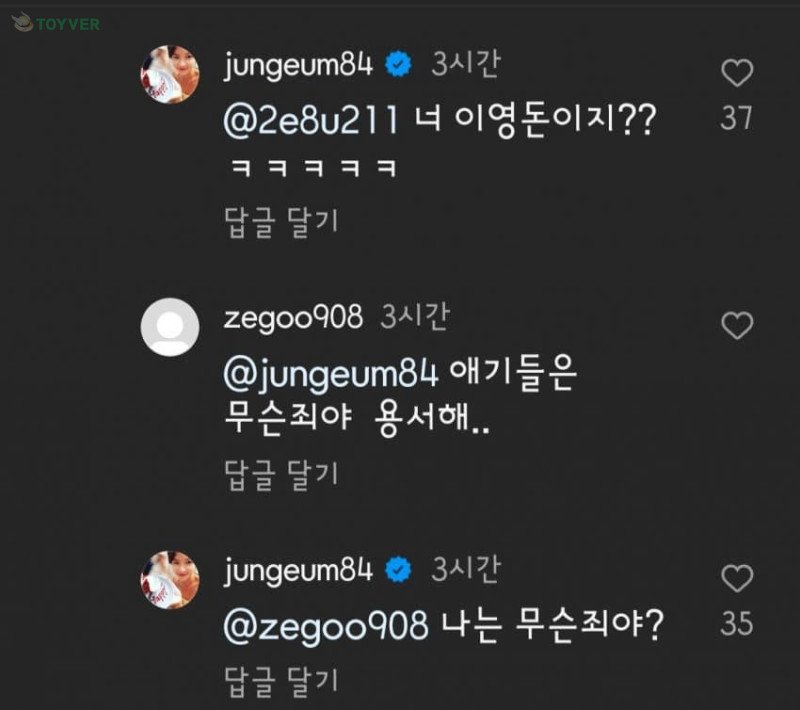Like the "나는 무슨죄야?" comment heart

(x=737, y=578)
